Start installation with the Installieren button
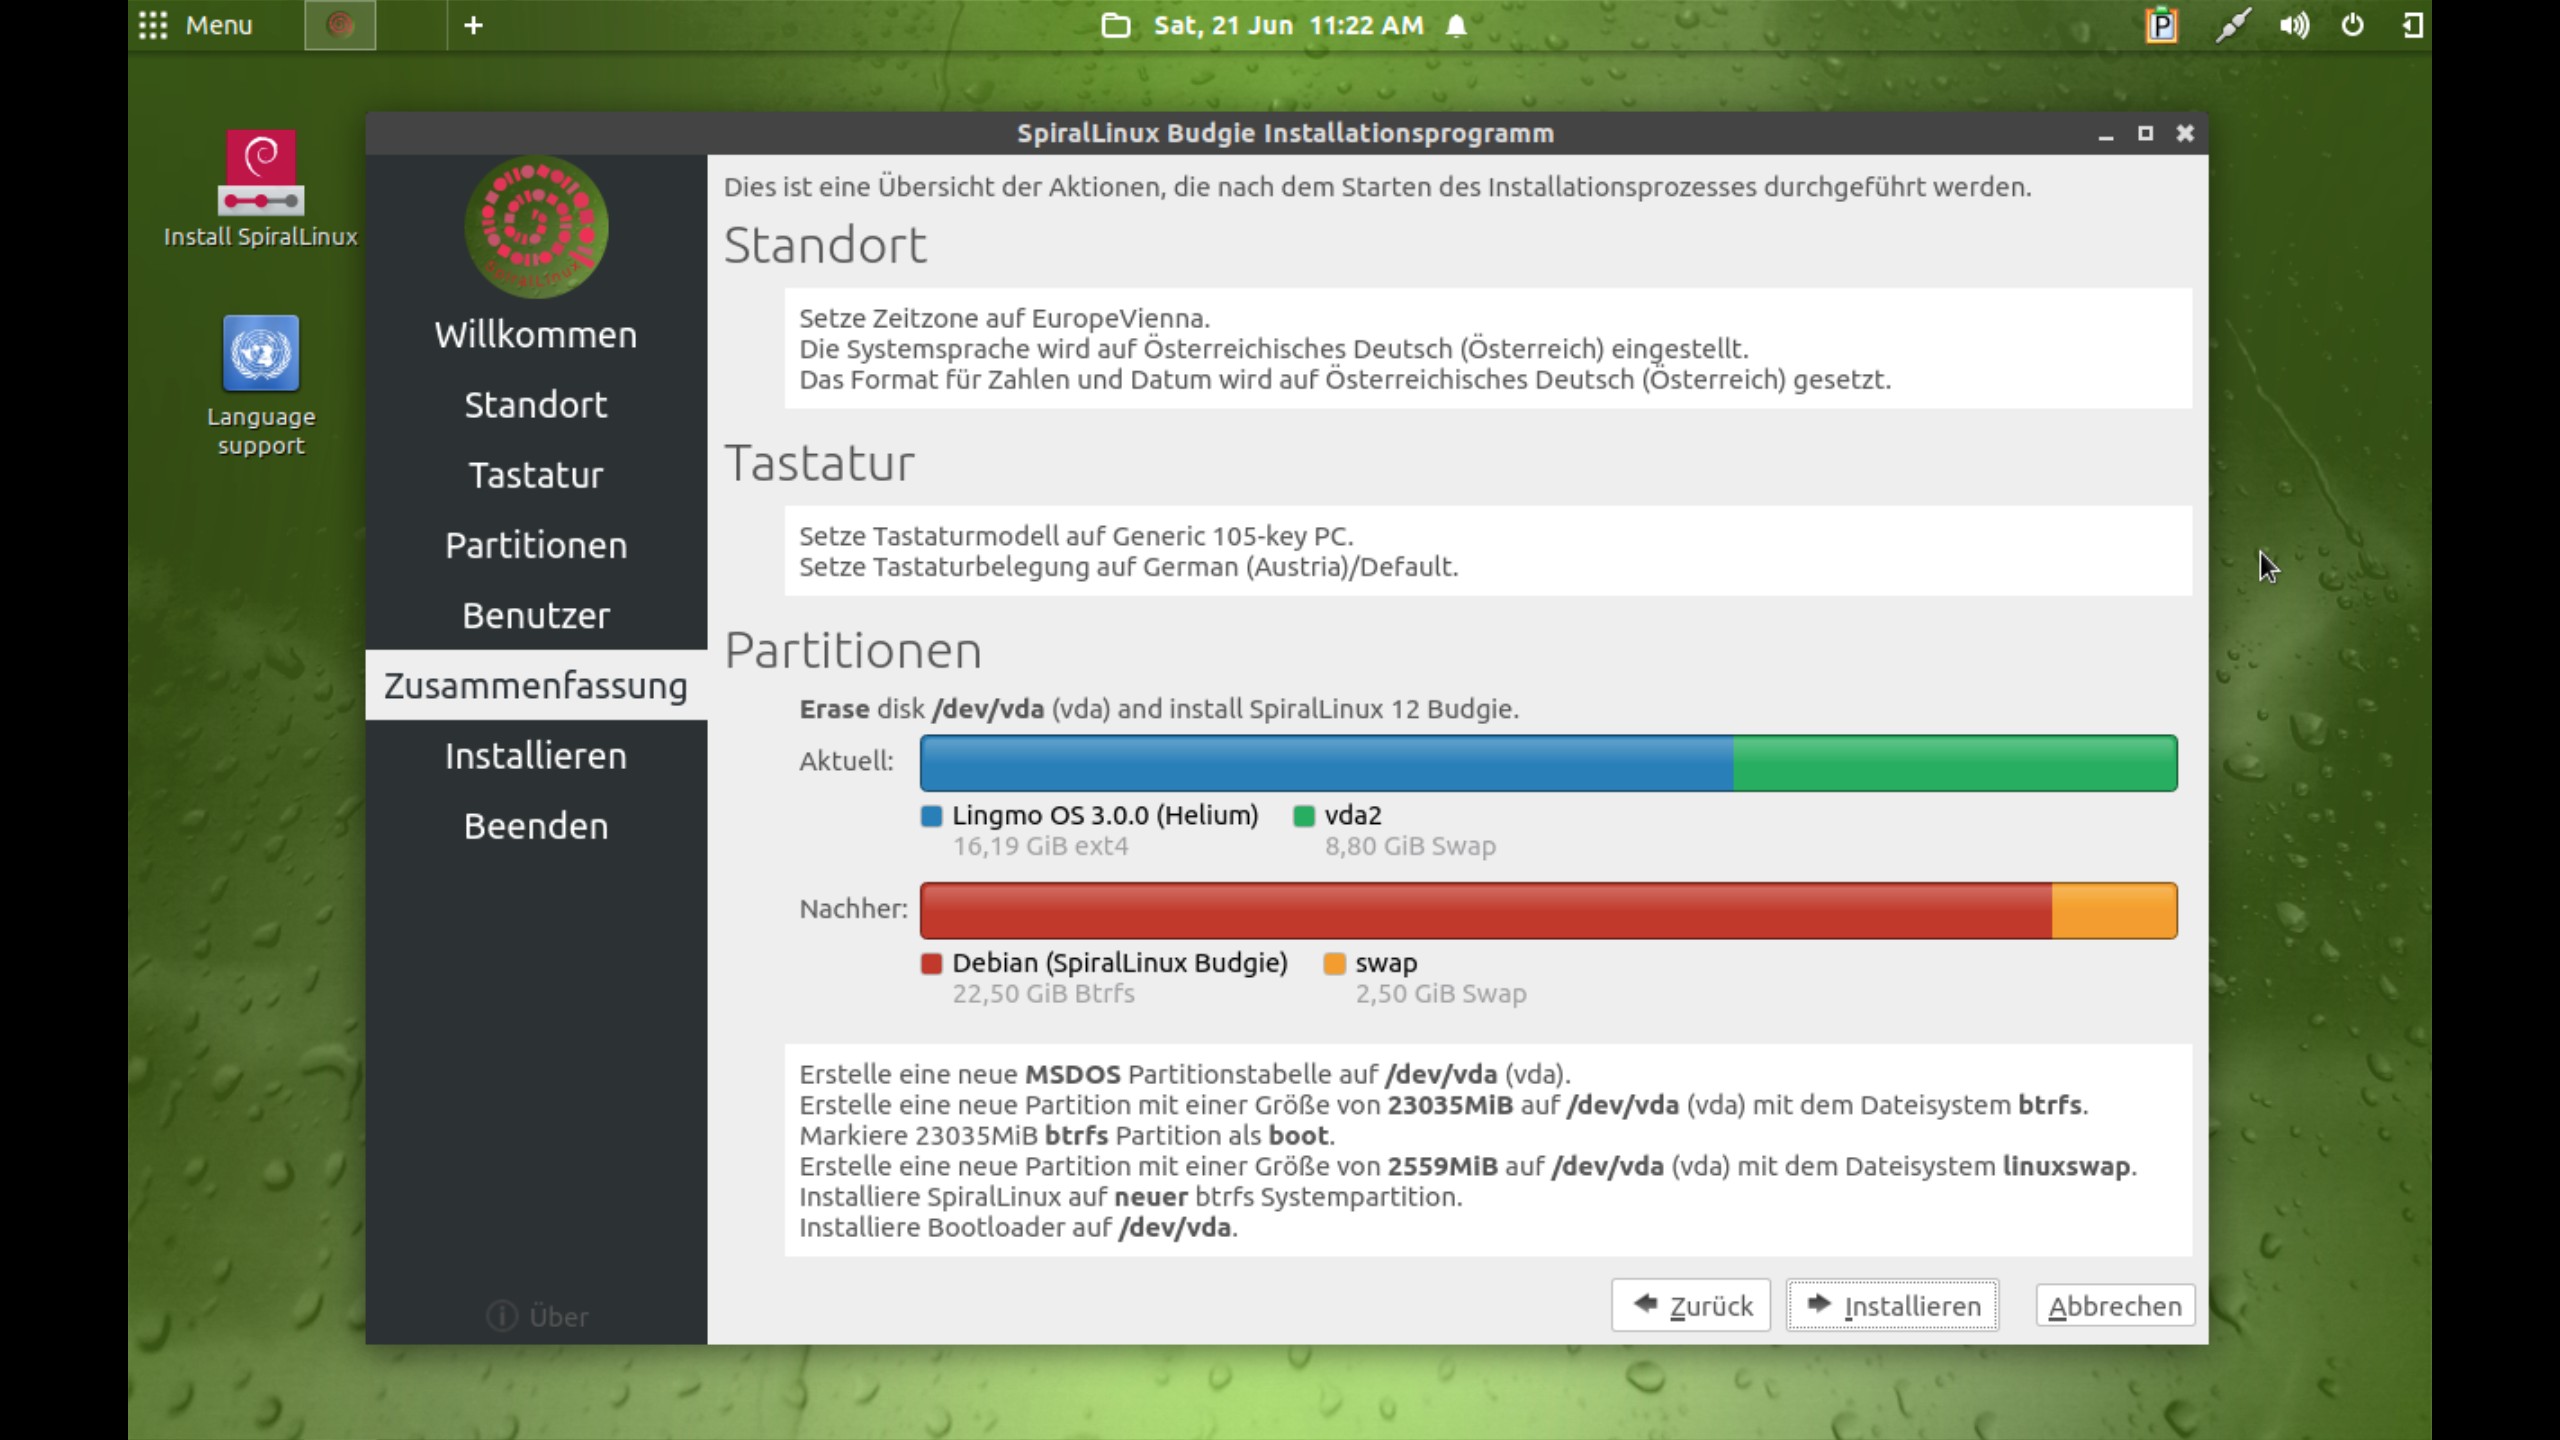 (1892, 1305)
